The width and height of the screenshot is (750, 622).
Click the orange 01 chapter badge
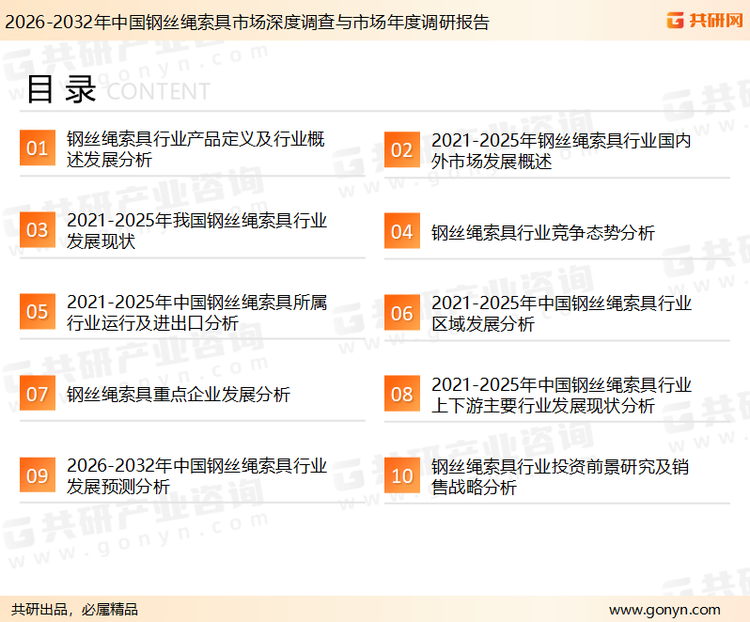(x=37, y=148)
